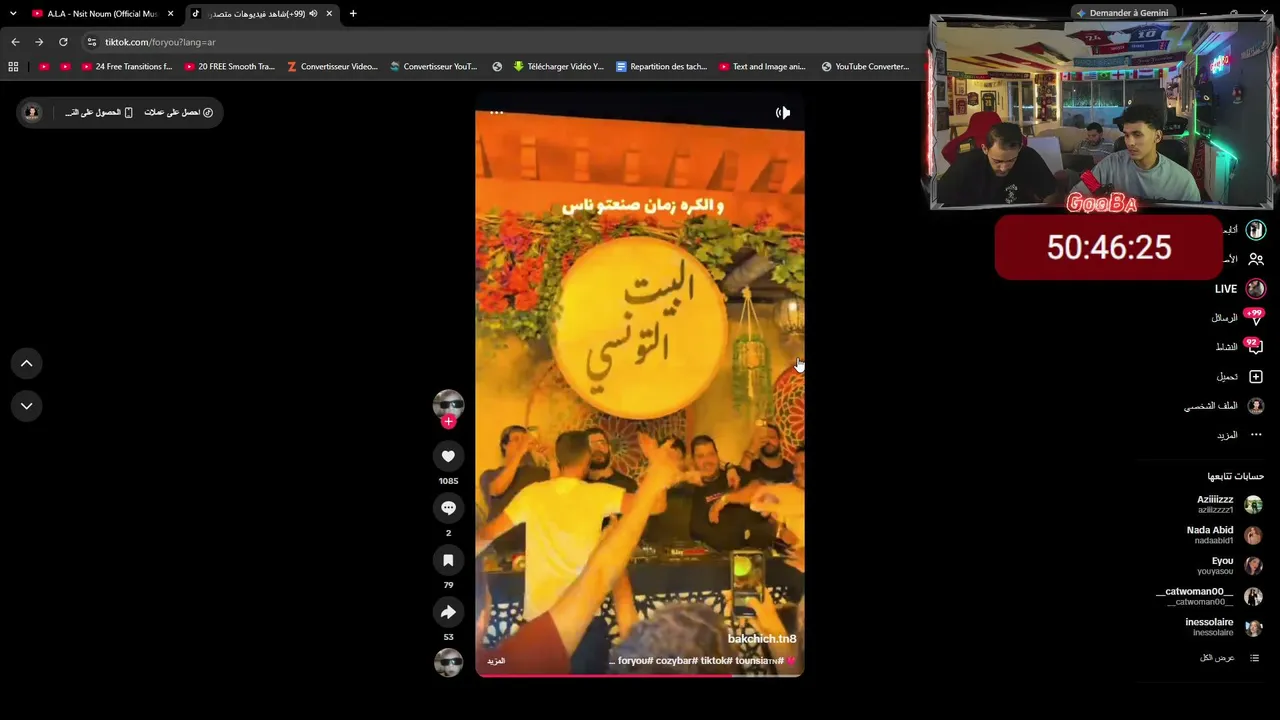The height and width of the screenshot is (720, 1280).
Task: Open the LIVE section in the sidebar
Action: pos(1239,289)
